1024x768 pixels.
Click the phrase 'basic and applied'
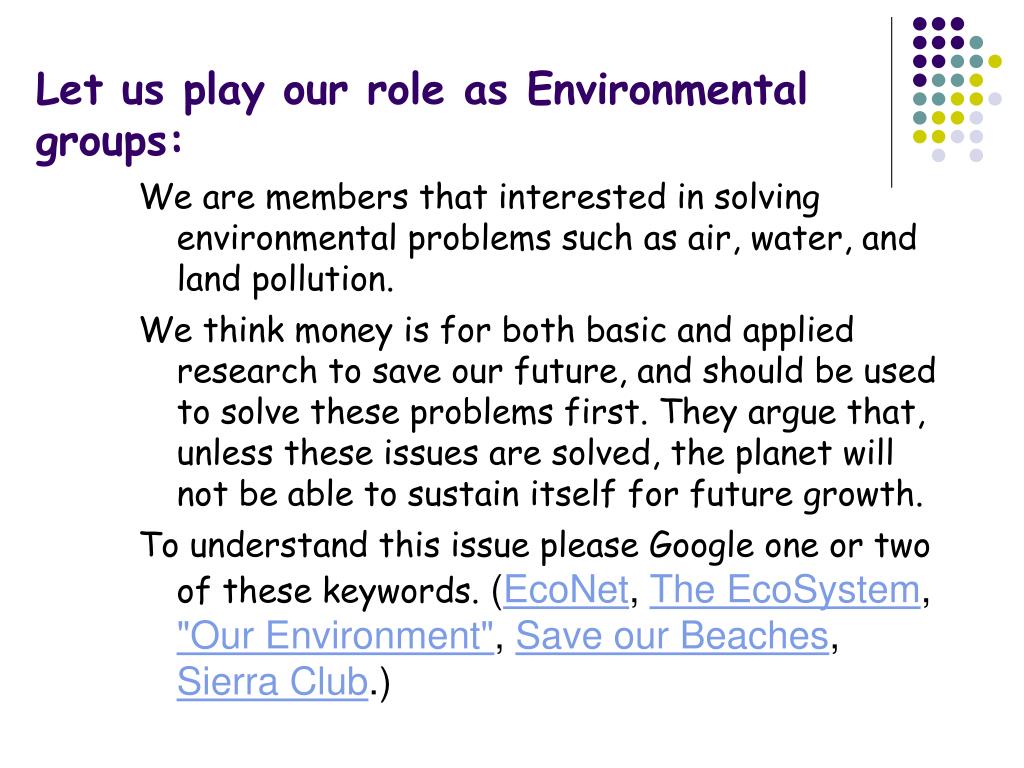(x=720, y=330)
